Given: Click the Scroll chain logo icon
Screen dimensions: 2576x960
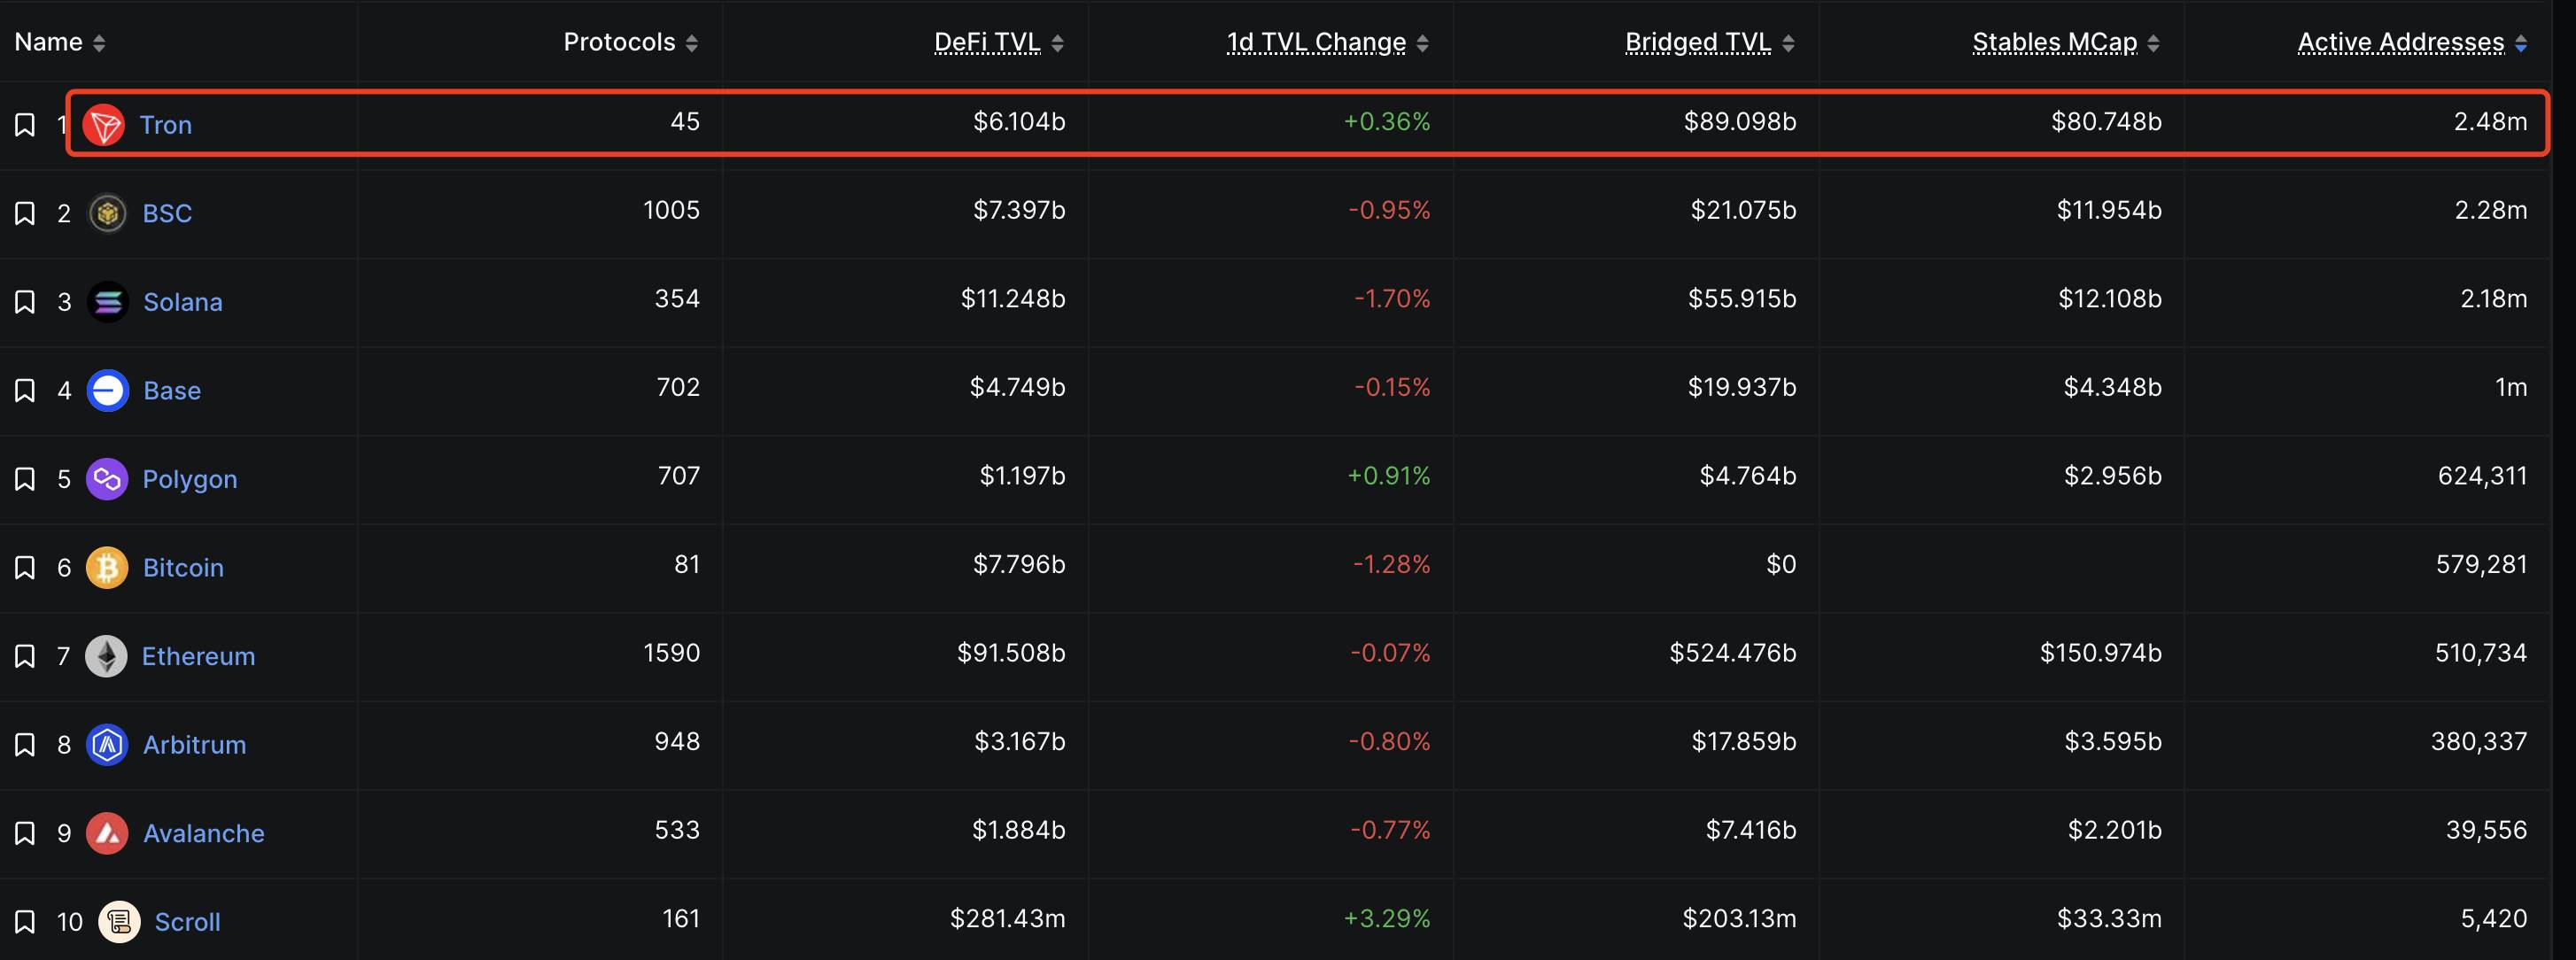Looking at the screenshot, I should coord(119,922).
